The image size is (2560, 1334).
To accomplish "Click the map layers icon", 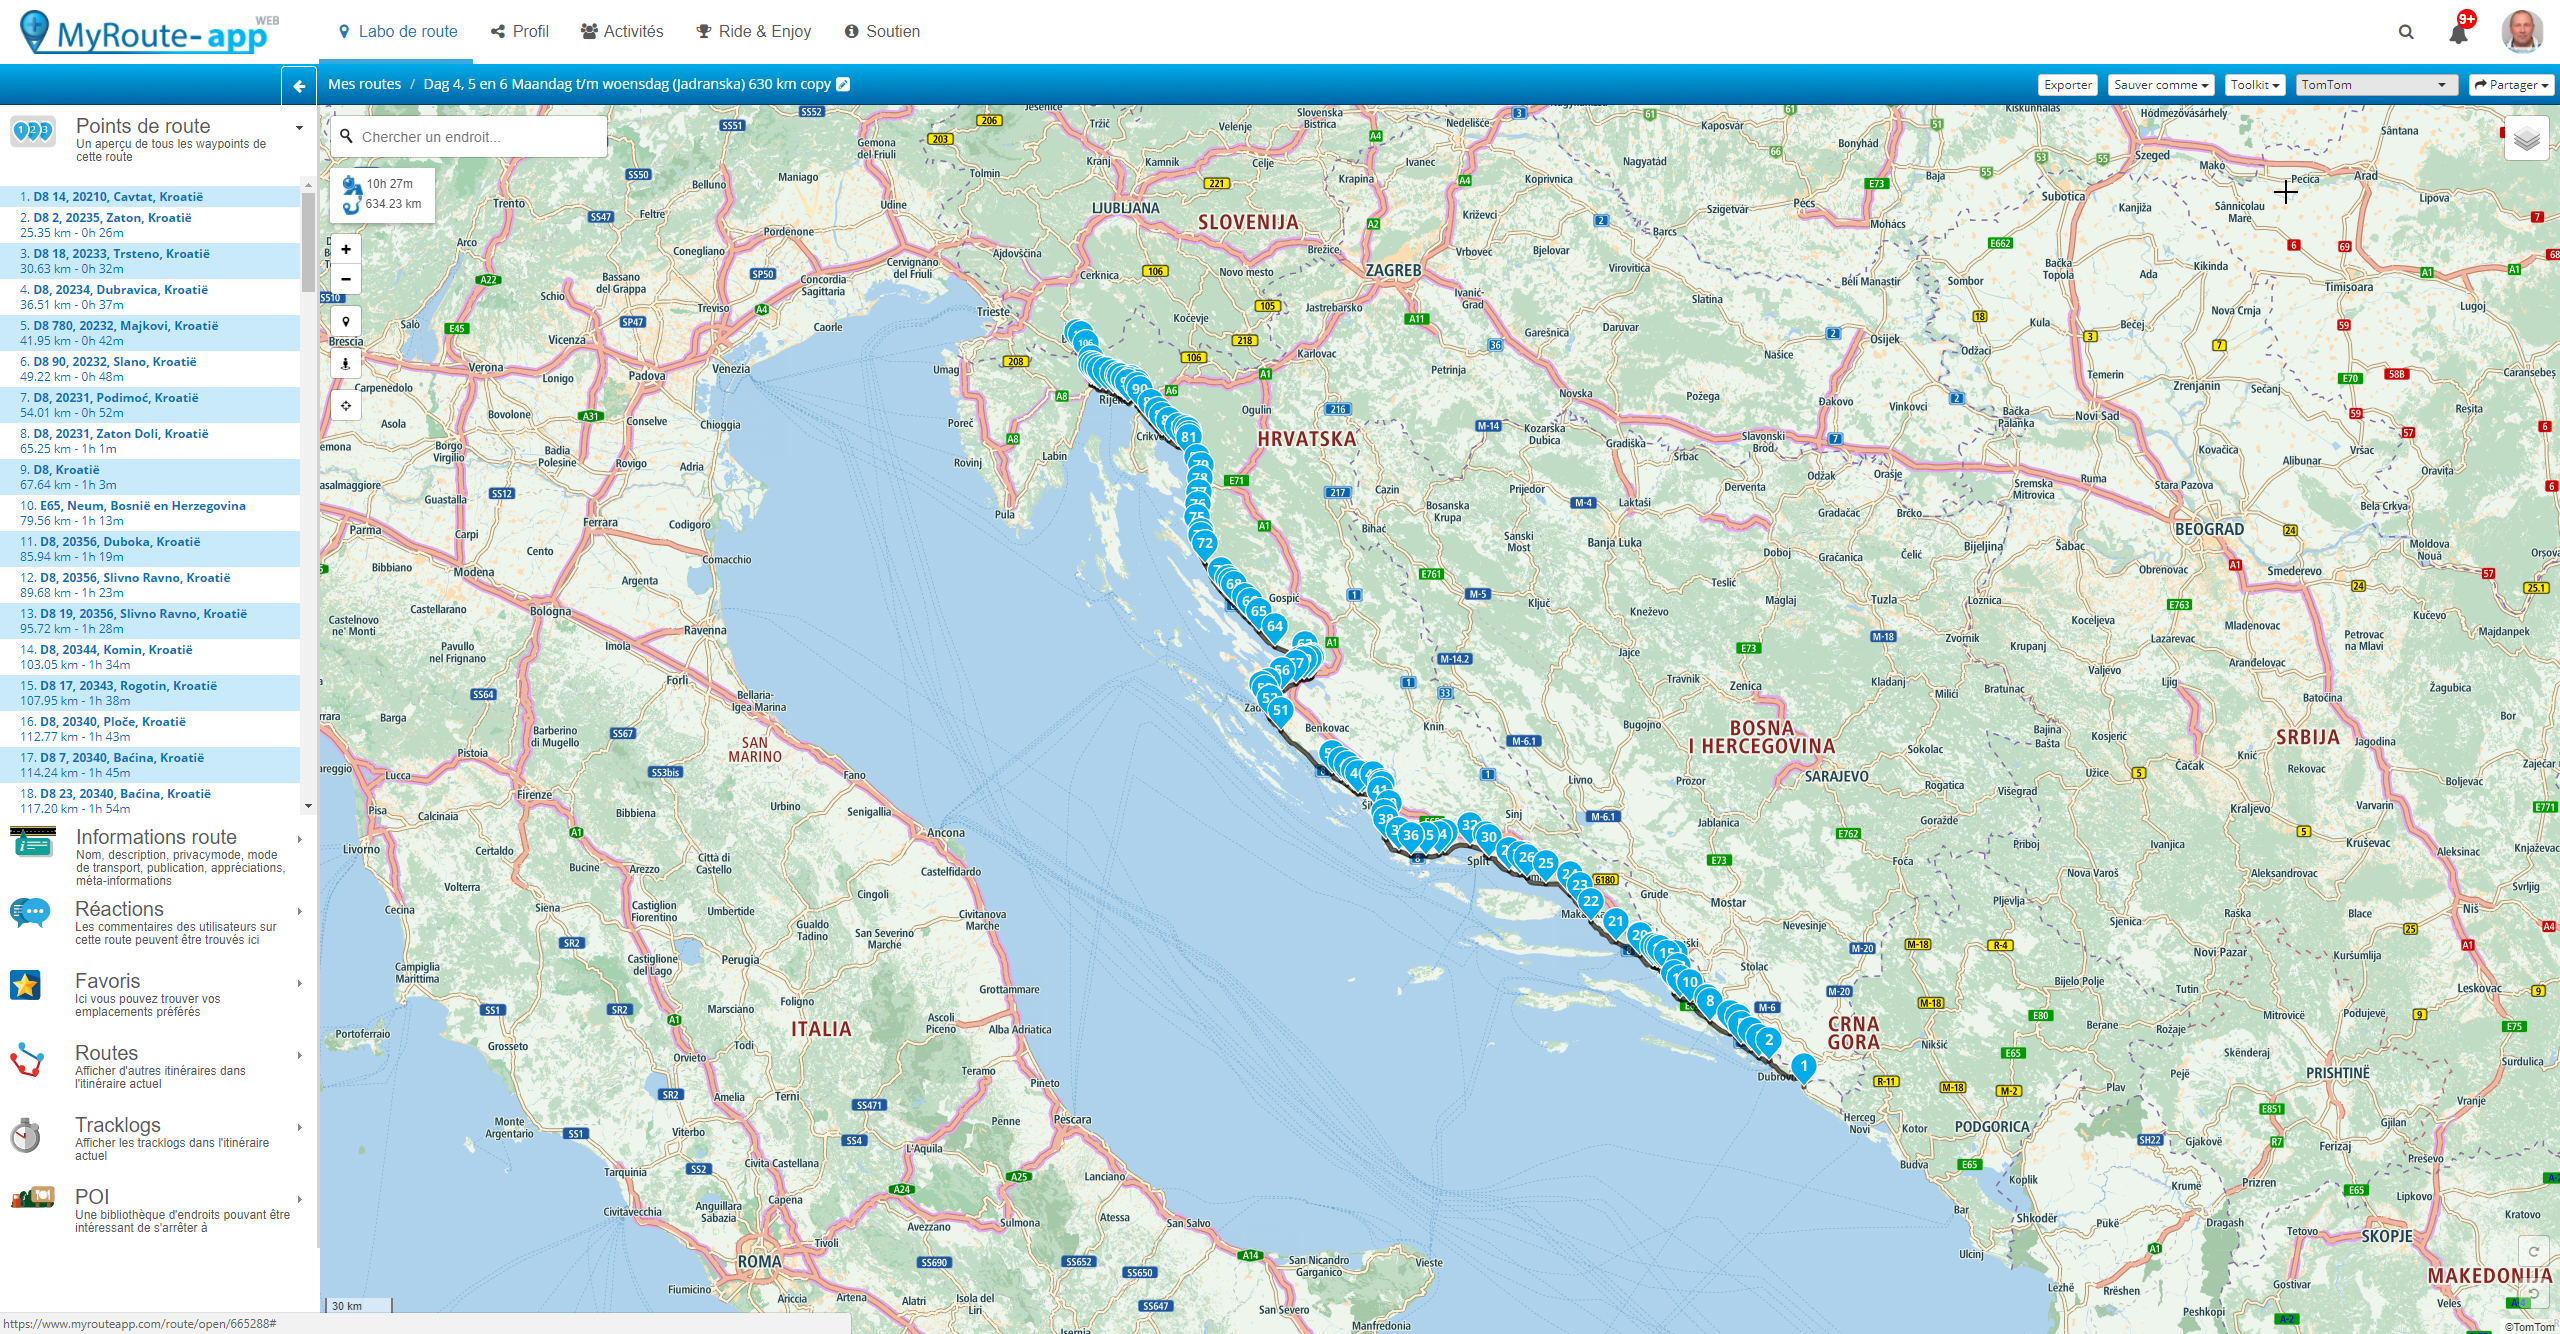I will pyautogui.click(x=2526, y=139).
